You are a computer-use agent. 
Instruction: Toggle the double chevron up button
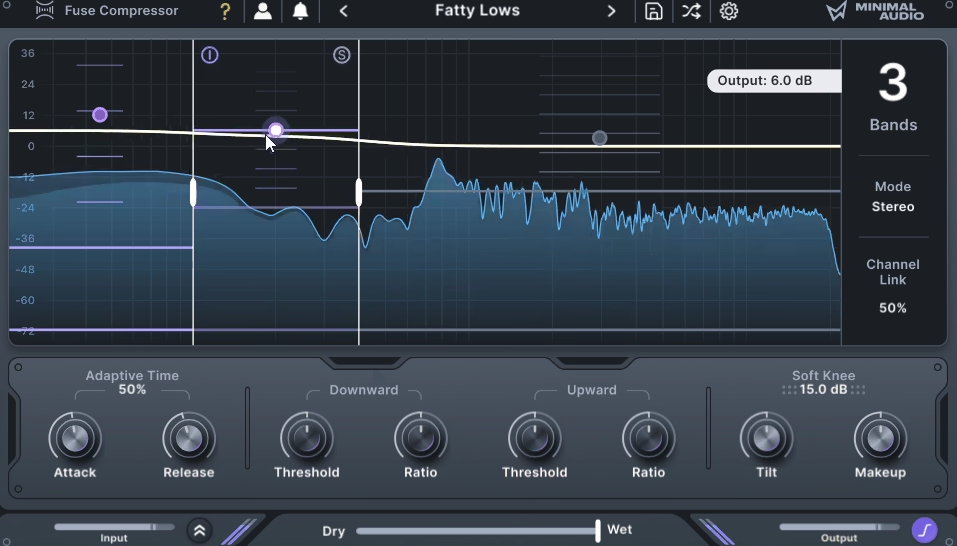click(200, 531)
